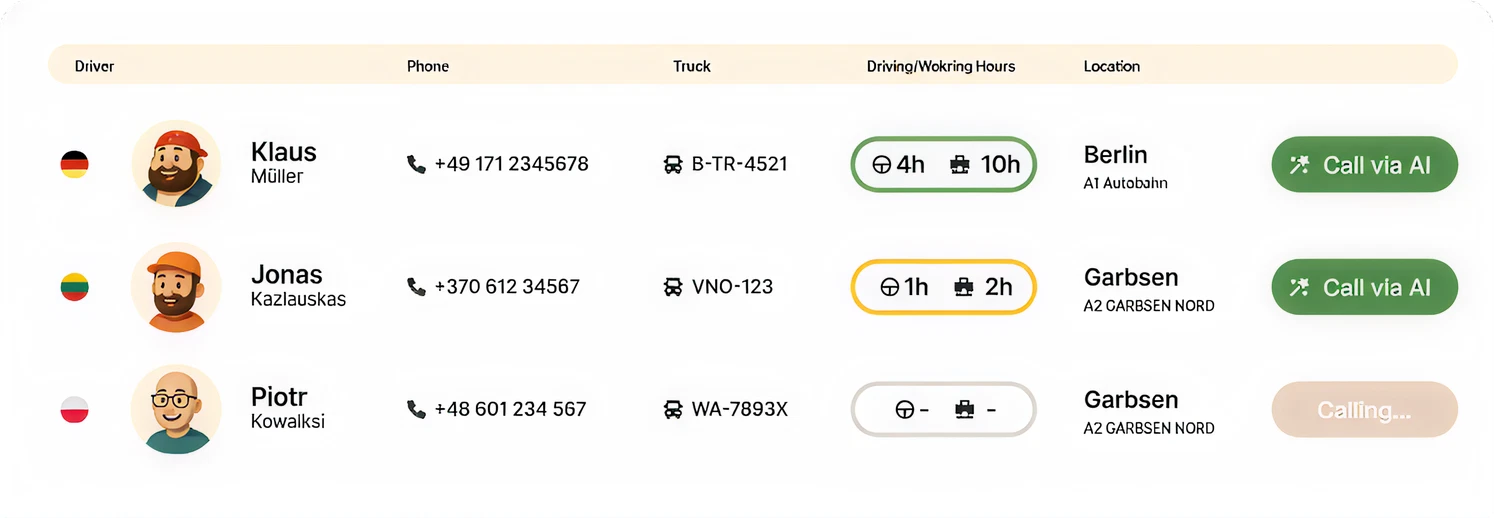This screenshot has width=1494, height=518.
Task: Open the phone number +48 601 234 567
Action: [x=510, y=409]
